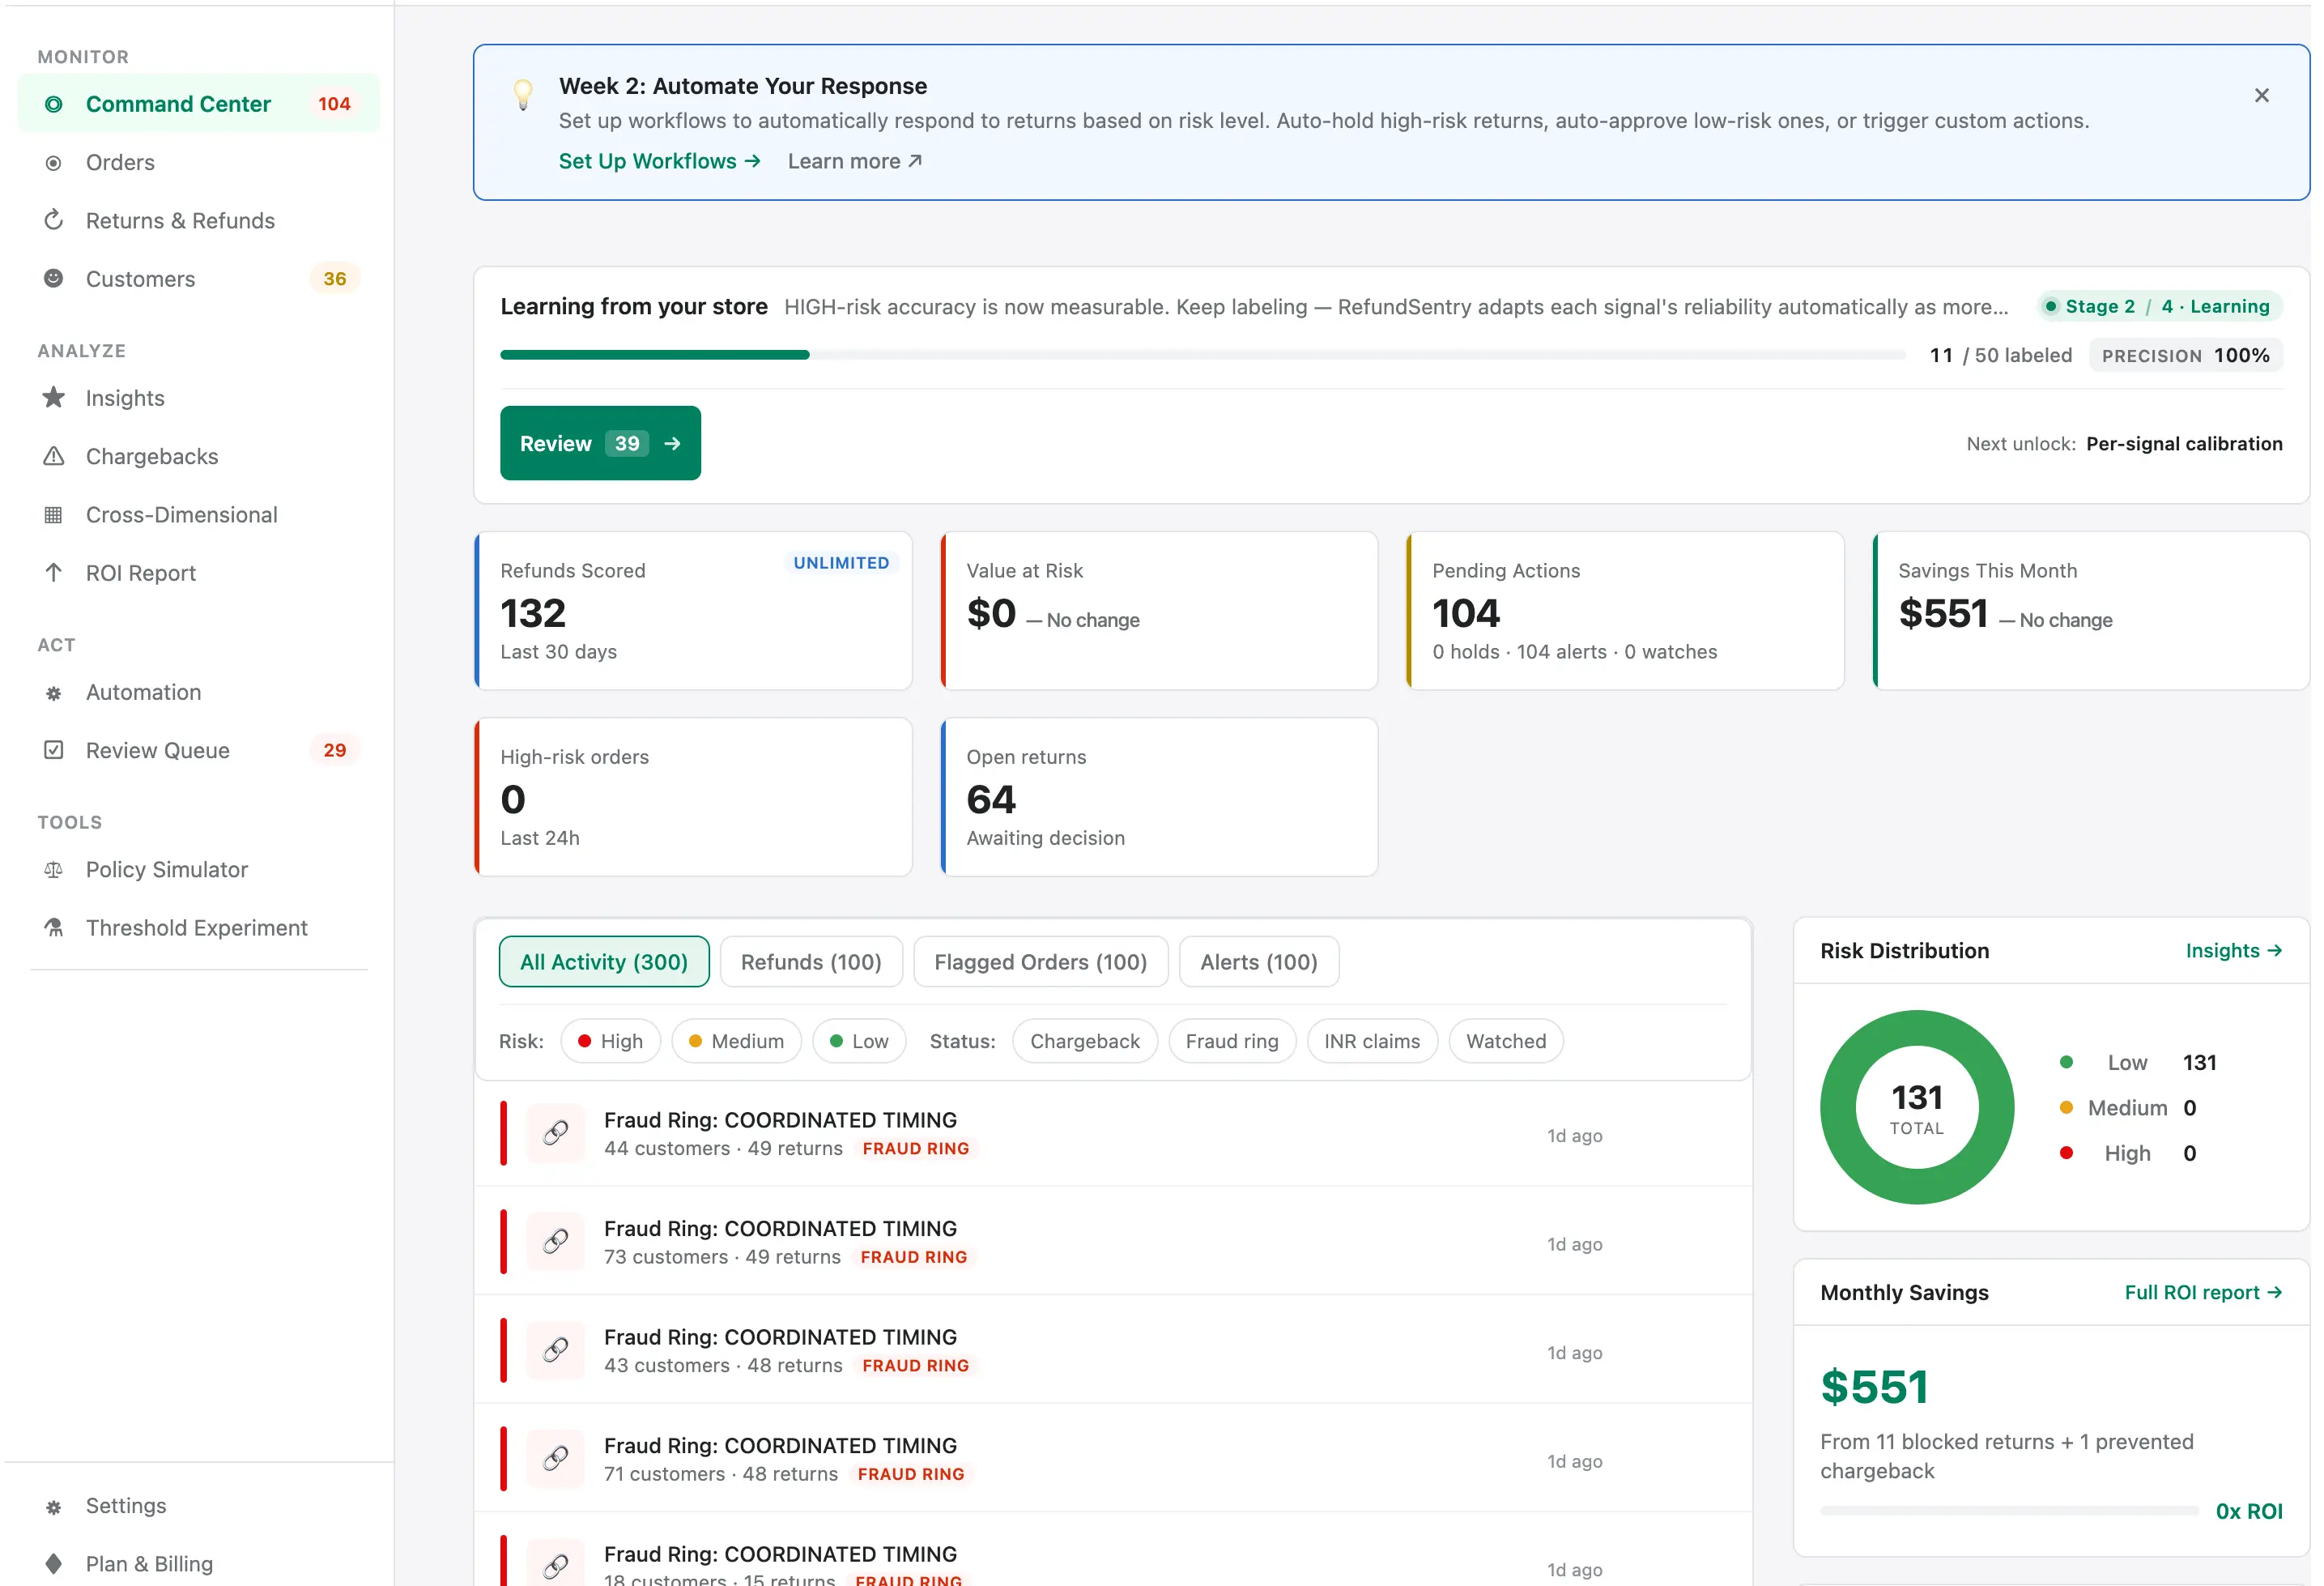Open the Command Center target icon
Image resolution: width=2324 pixels, height=1586 pixels.
click(54, 104)
